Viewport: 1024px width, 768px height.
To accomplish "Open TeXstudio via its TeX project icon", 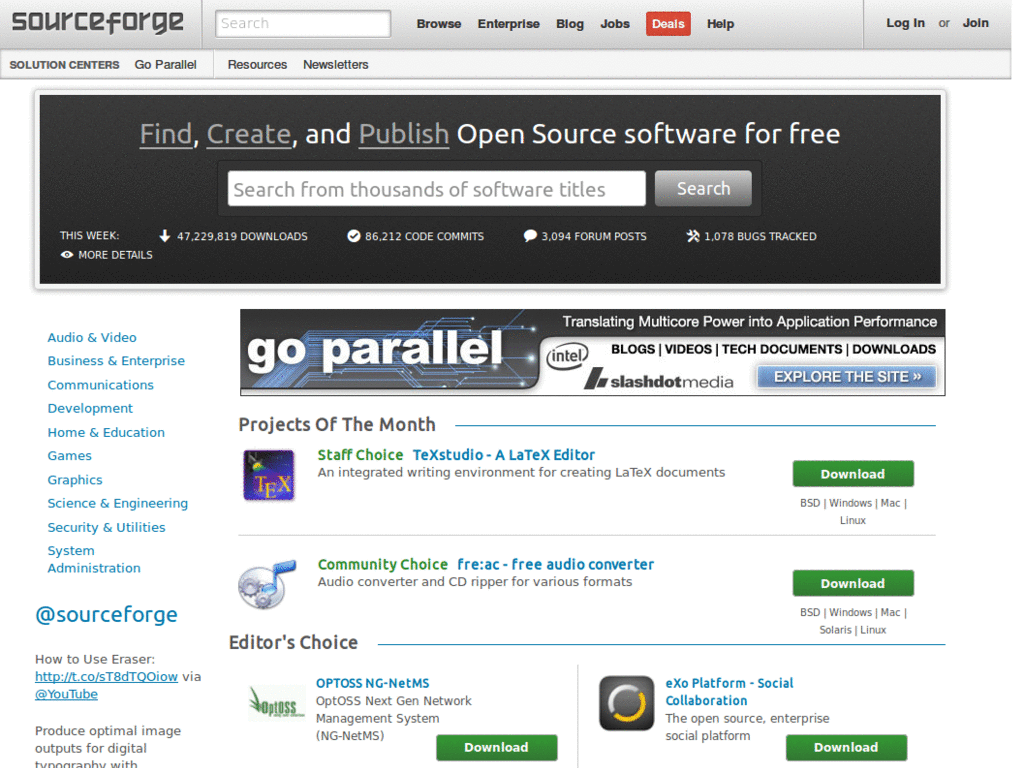I will 268,476.
